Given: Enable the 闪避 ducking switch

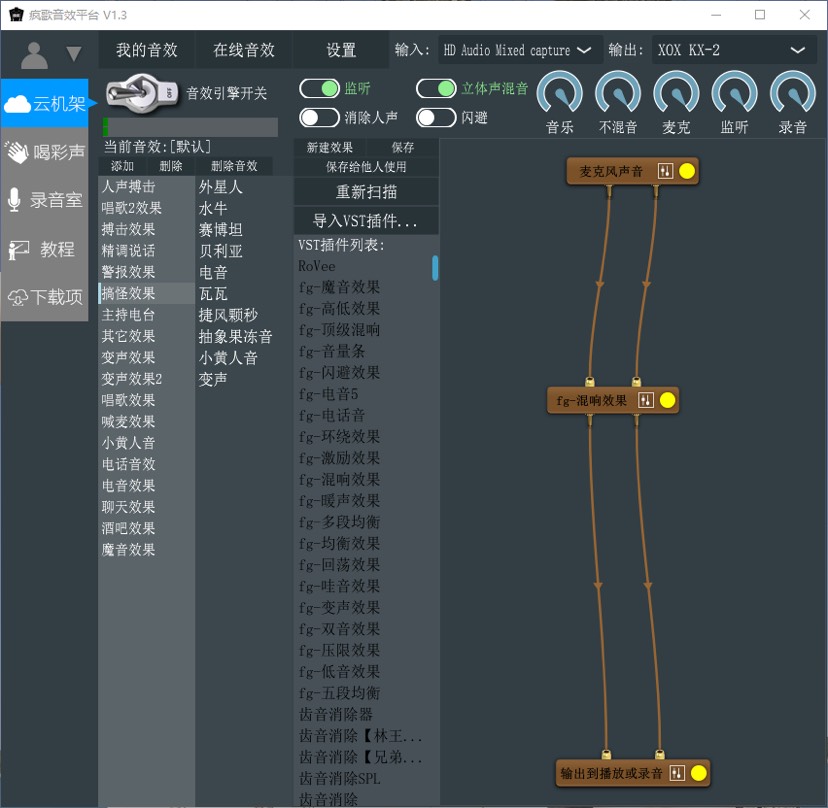Looking at the screenshot, I should coord(436,117).
